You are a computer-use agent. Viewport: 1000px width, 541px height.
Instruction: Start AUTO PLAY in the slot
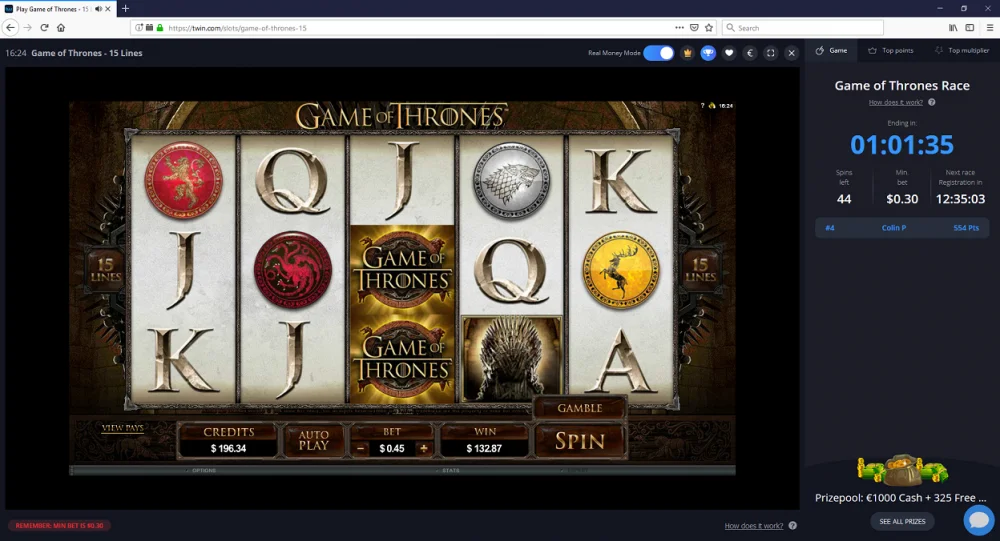pyautogui.click(x=313, y=440)
